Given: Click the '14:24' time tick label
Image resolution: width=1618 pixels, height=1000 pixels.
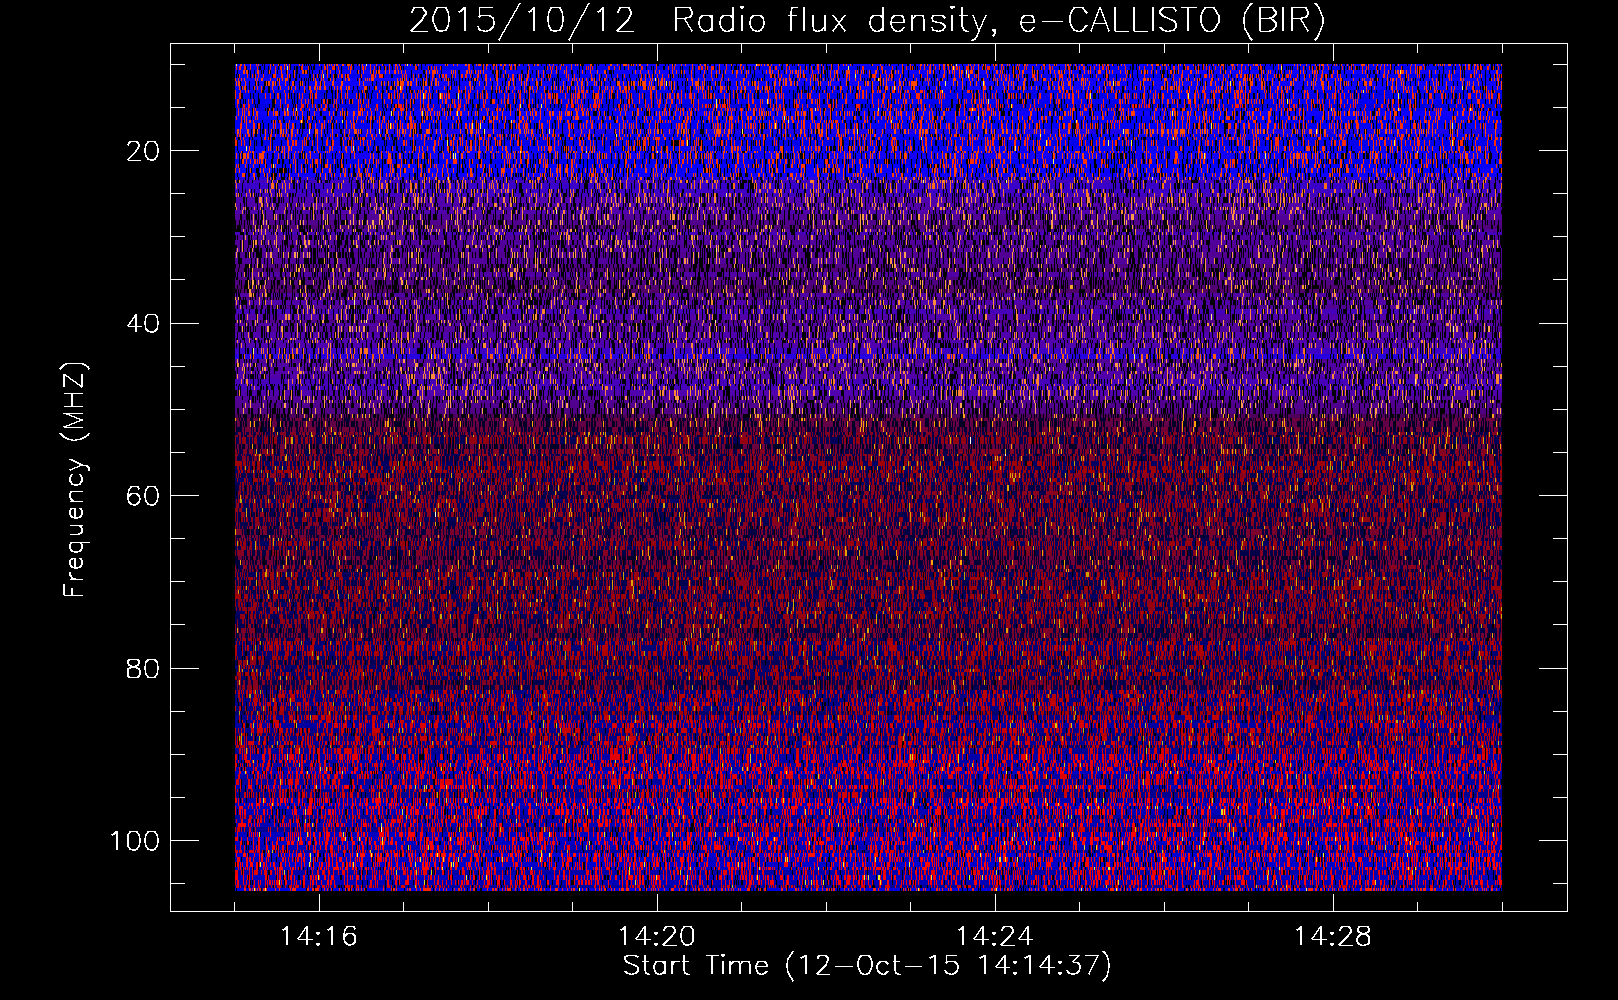Looking at the screenshot, I should tap(995, 937).
